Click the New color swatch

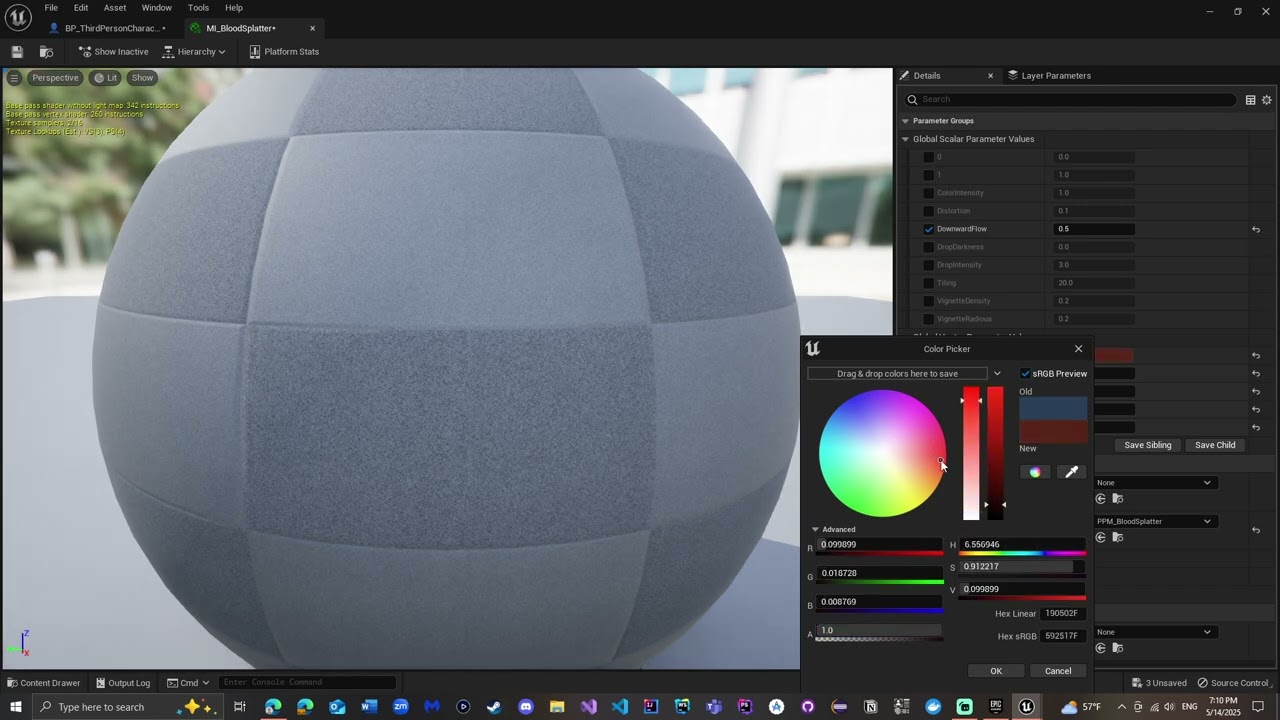click(x=1053, y=431)
